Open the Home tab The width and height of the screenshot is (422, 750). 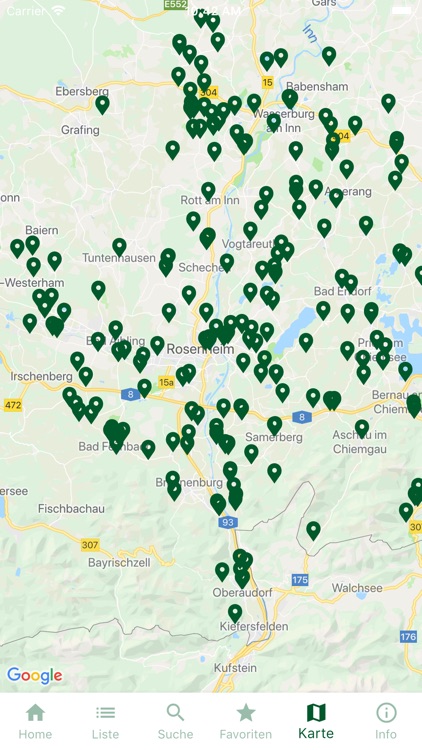tap(35, 721)
